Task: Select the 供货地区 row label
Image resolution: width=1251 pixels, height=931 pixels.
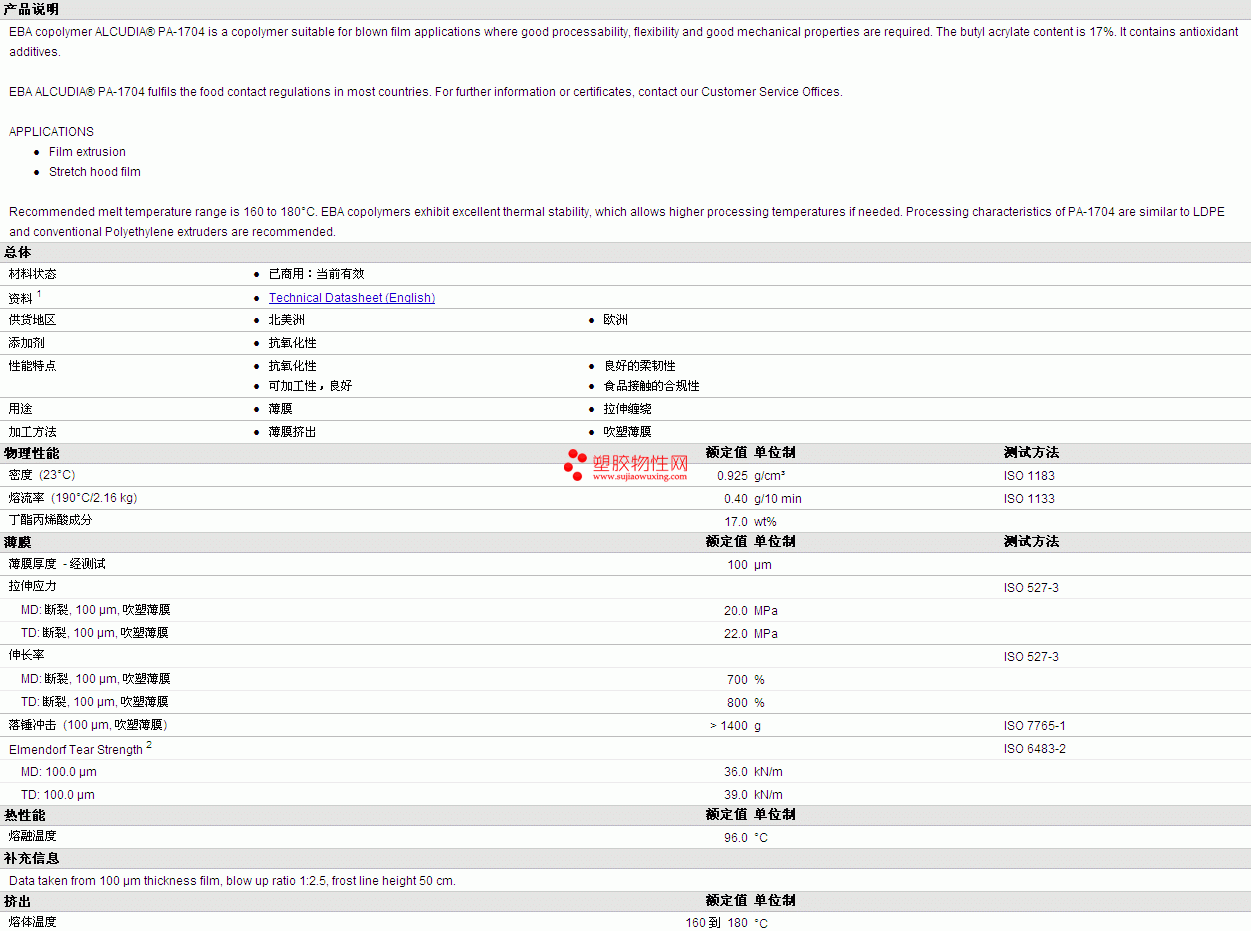Action: pyautogui.click(x=33, y=320)
